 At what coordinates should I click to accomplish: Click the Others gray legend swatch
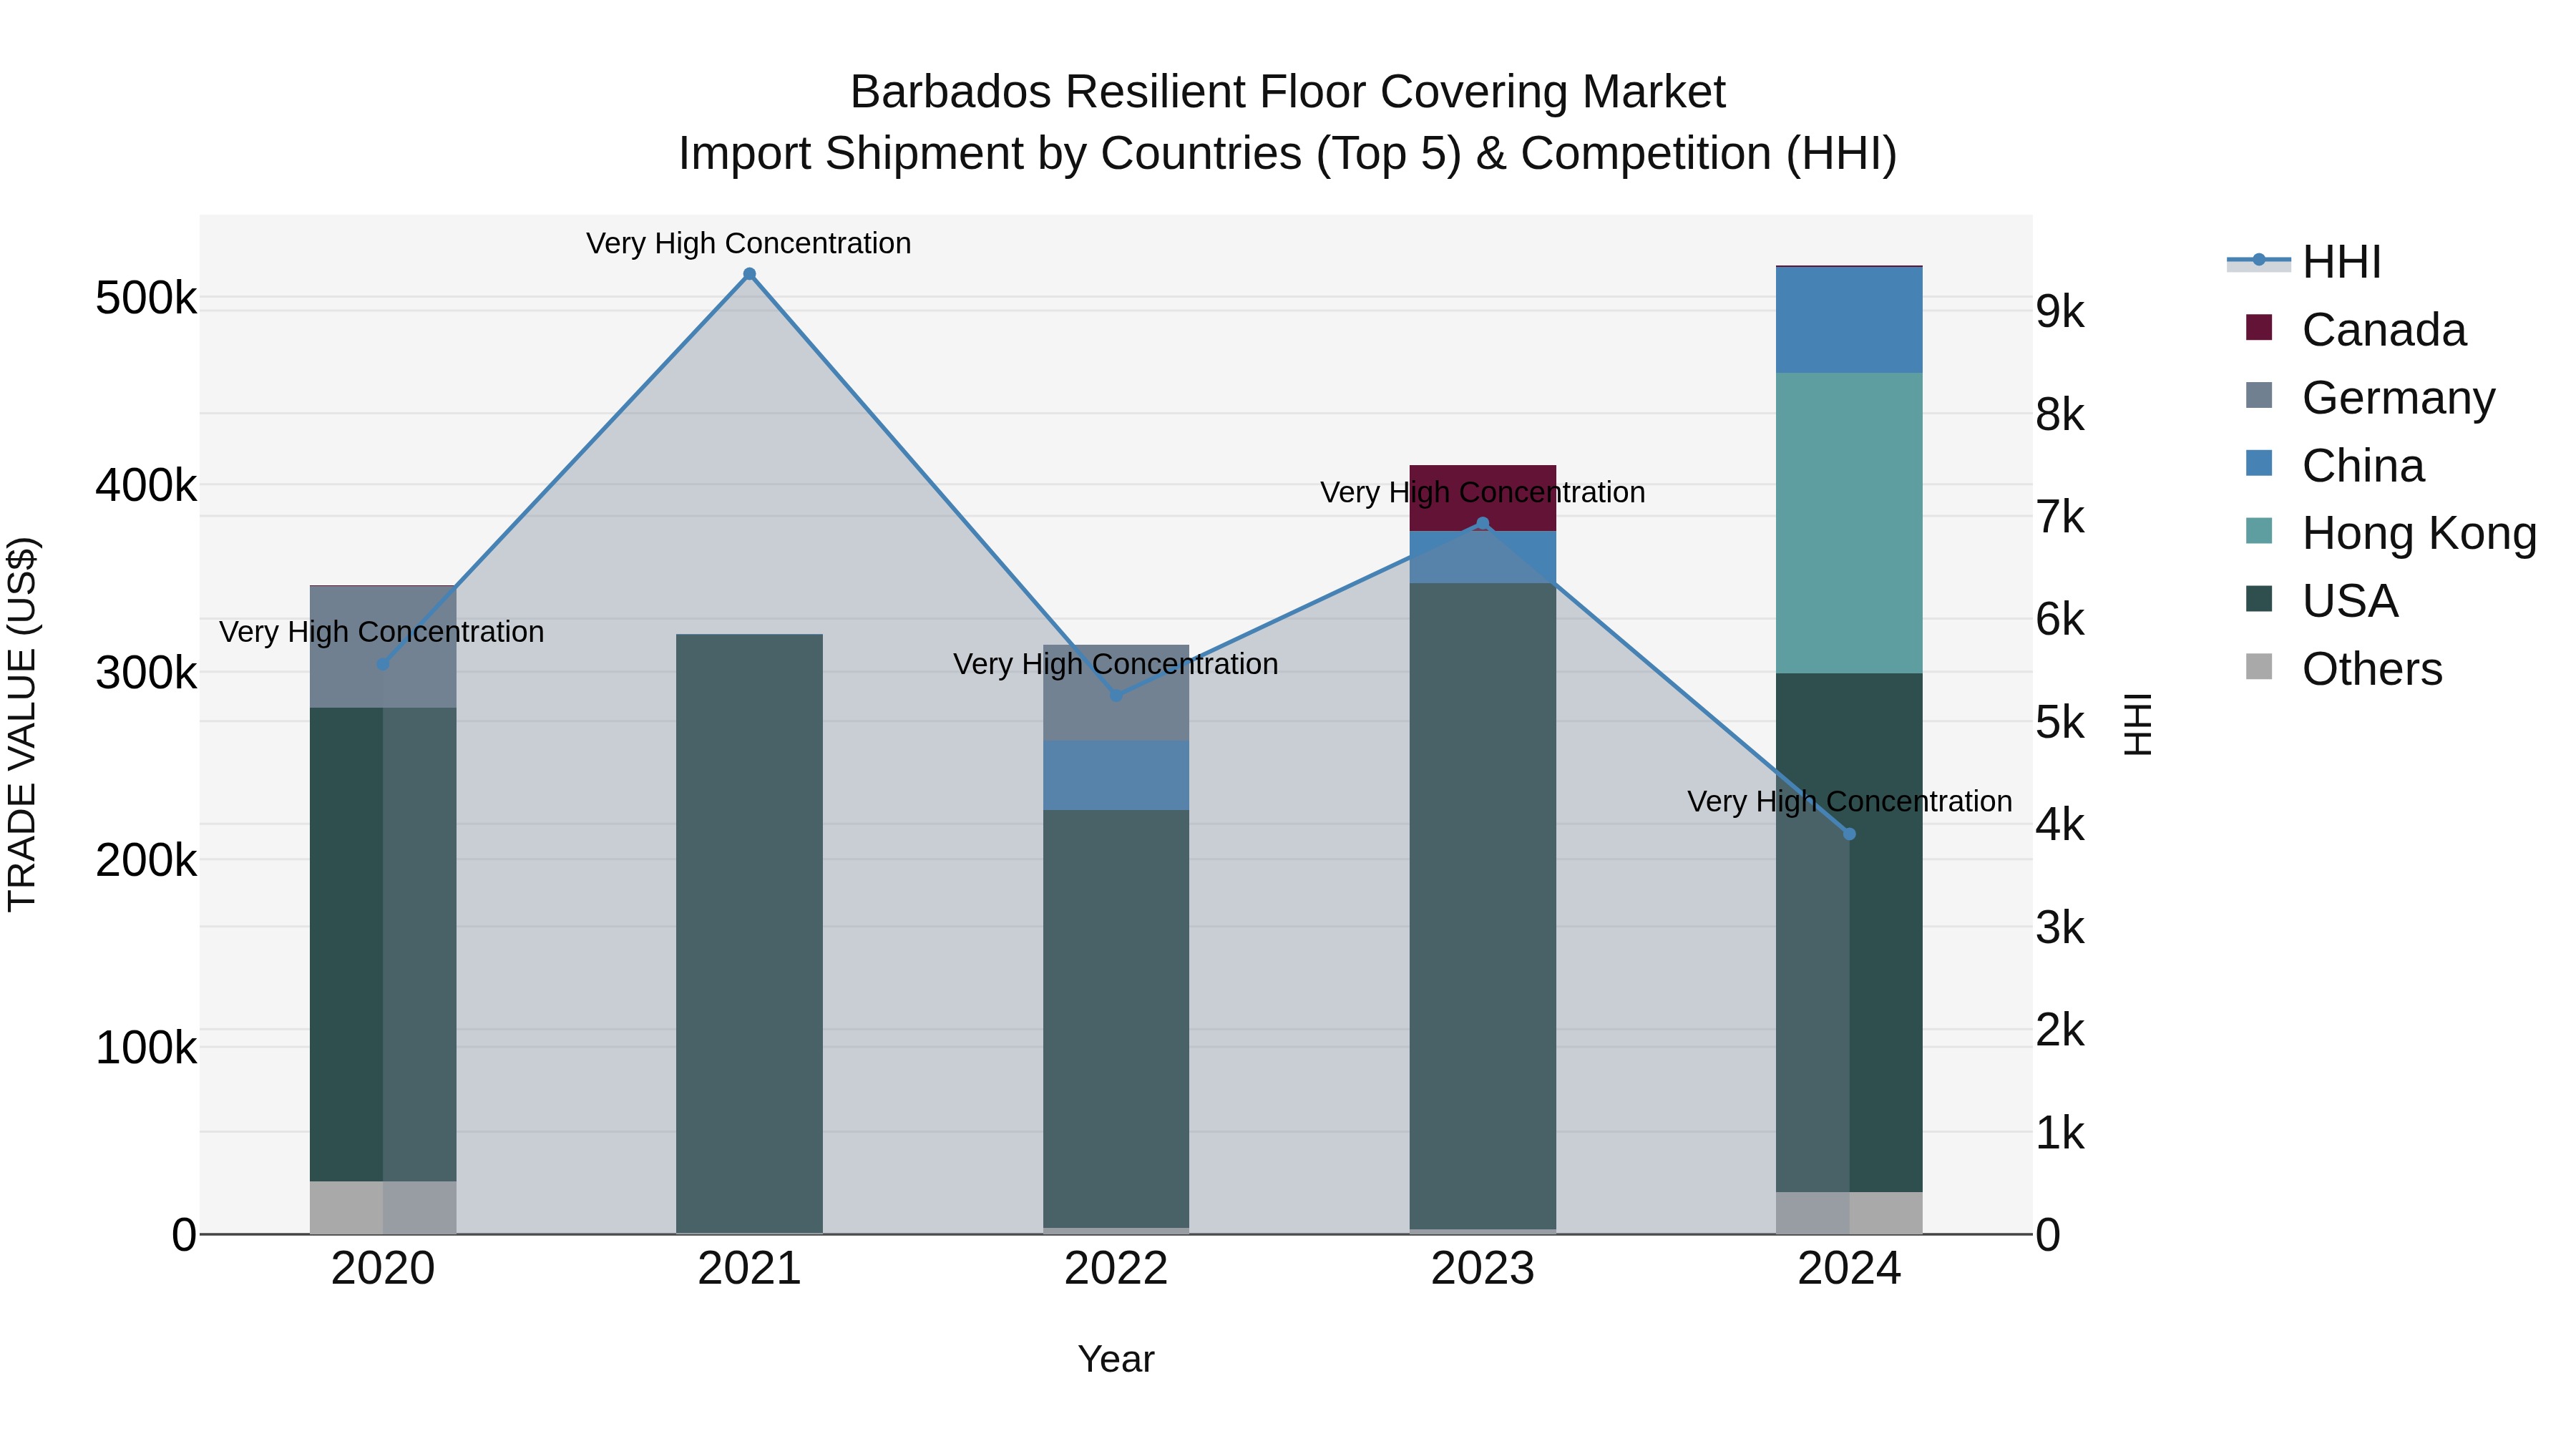2259,667
